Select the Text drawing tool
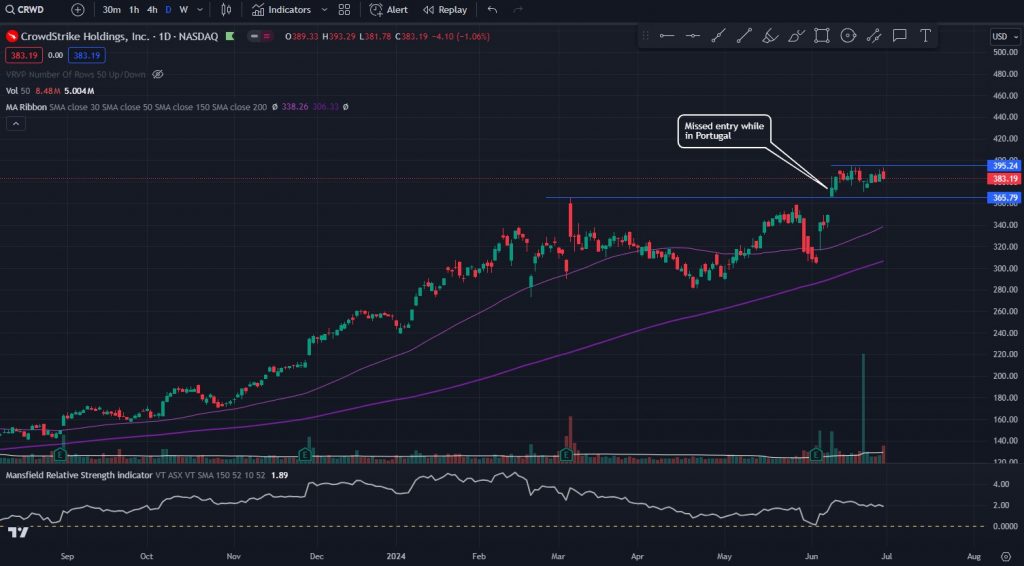Screen dimensions: 1024x566 pos(925,36)
